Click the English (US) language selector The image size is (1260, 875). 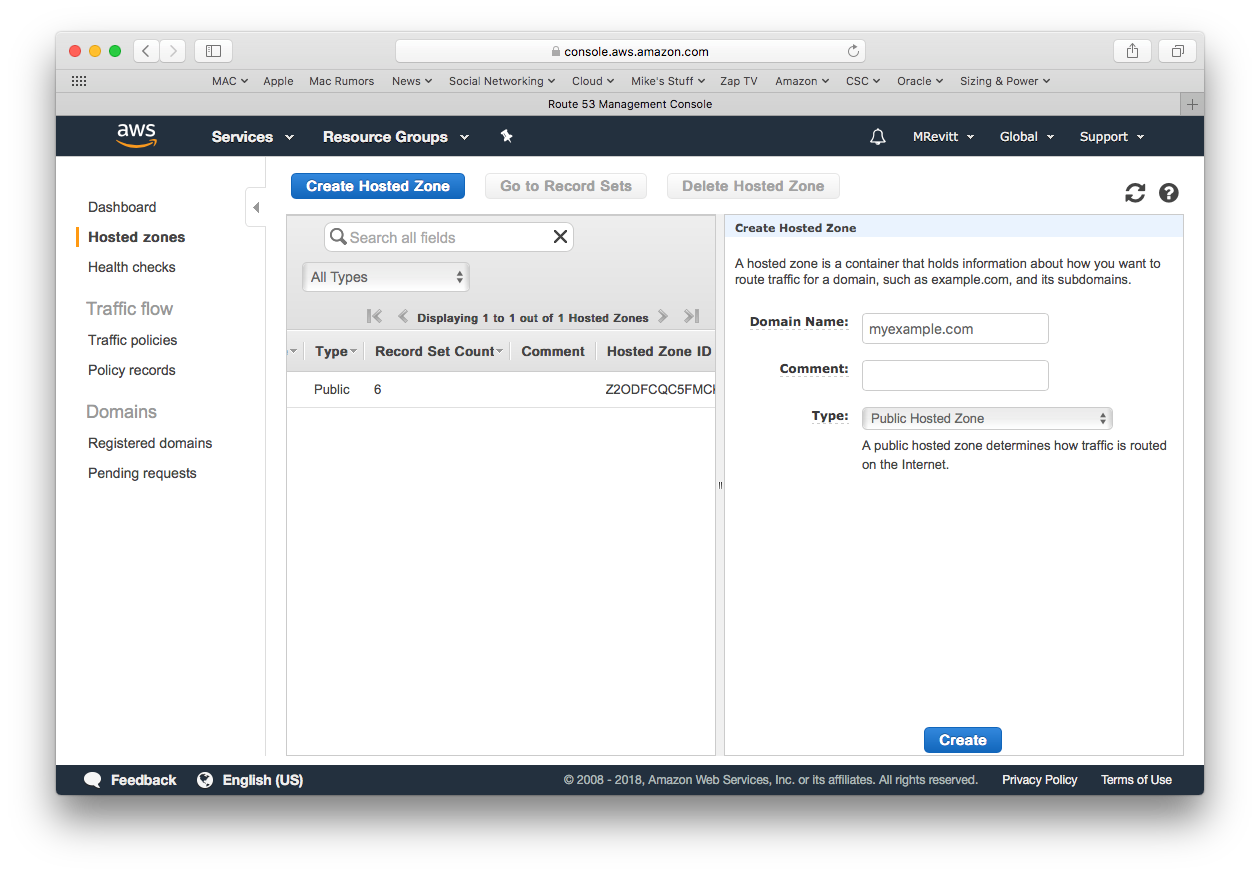coord(262,780)
